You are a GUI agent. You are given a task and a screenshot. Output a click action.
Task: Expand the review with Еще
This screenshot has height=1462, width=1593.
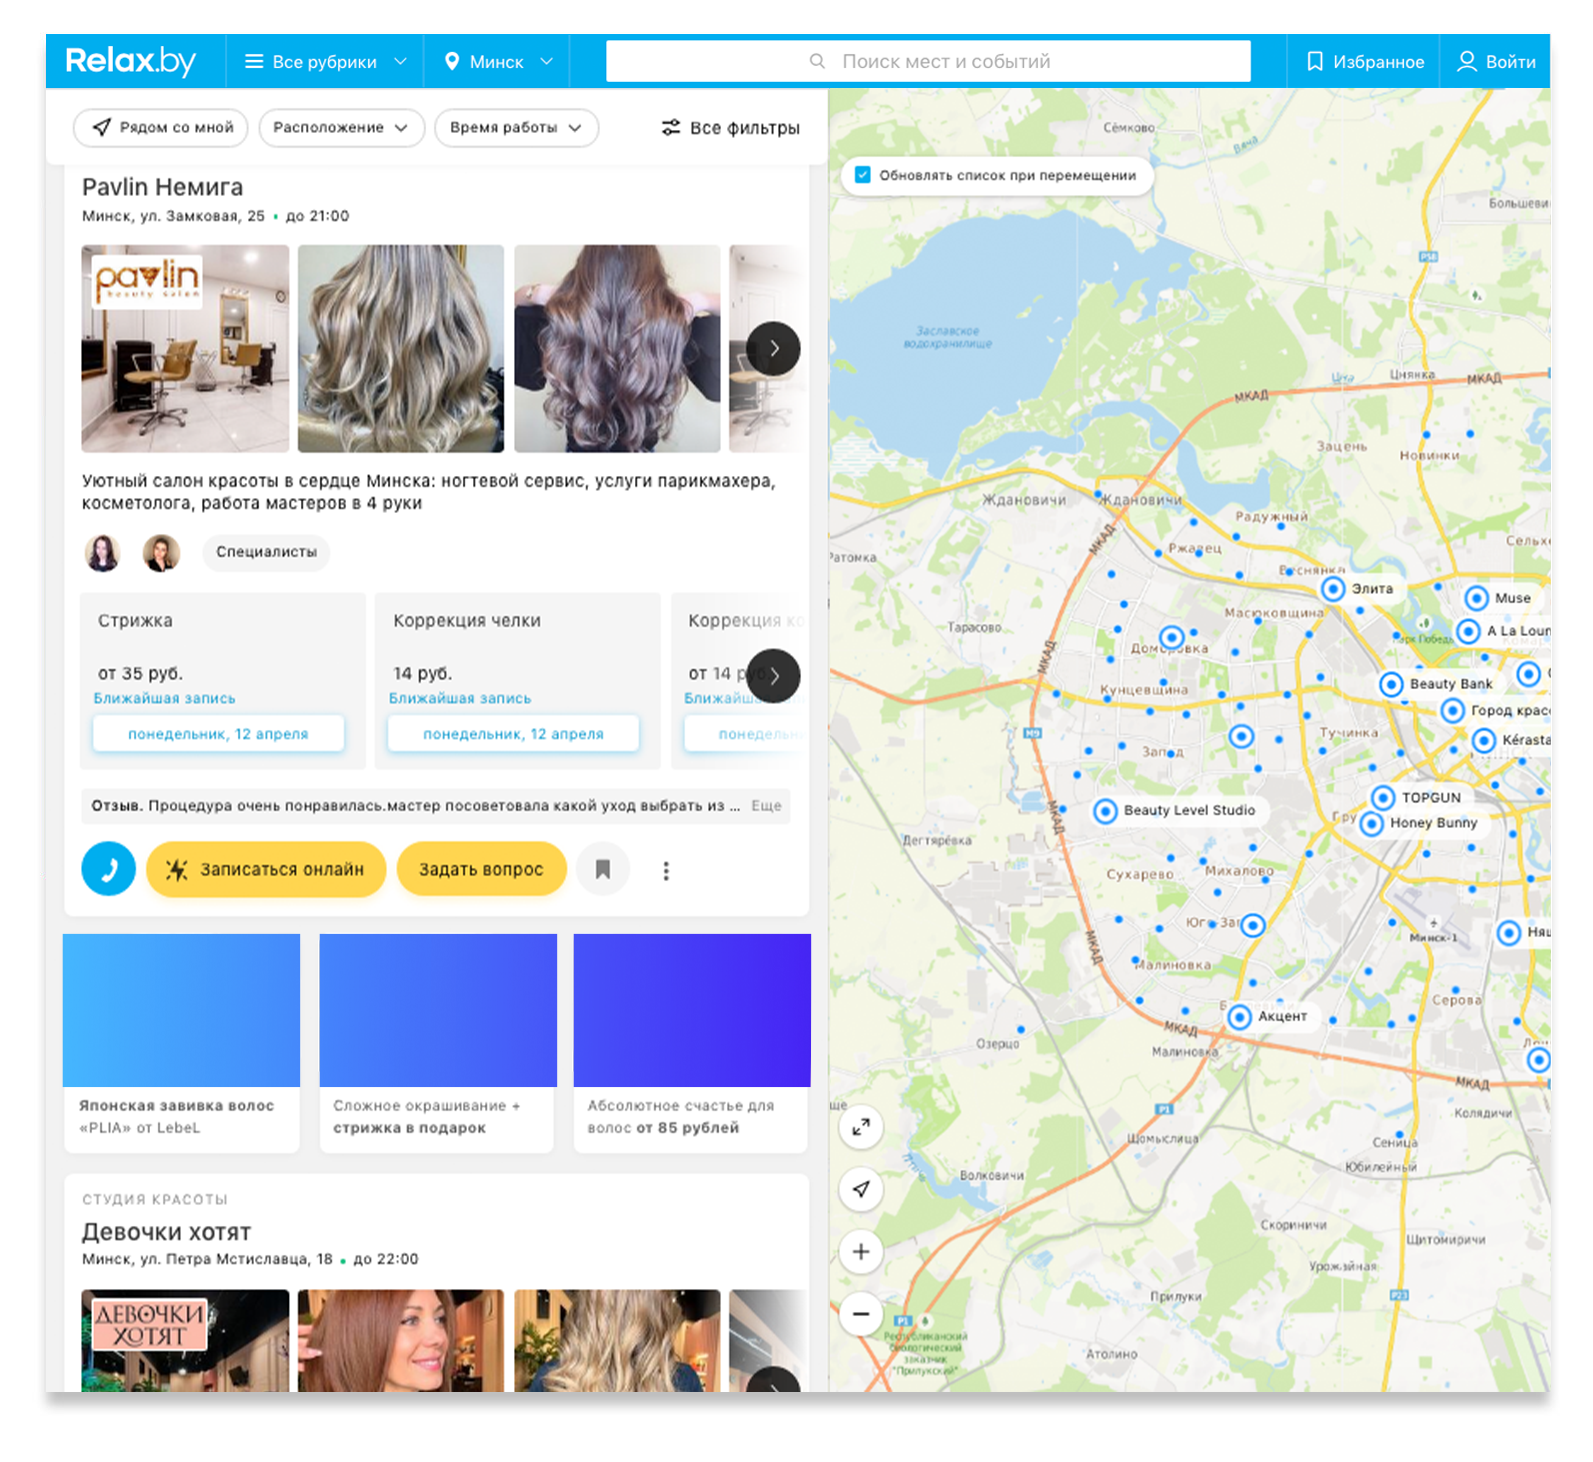click(766, 805)
